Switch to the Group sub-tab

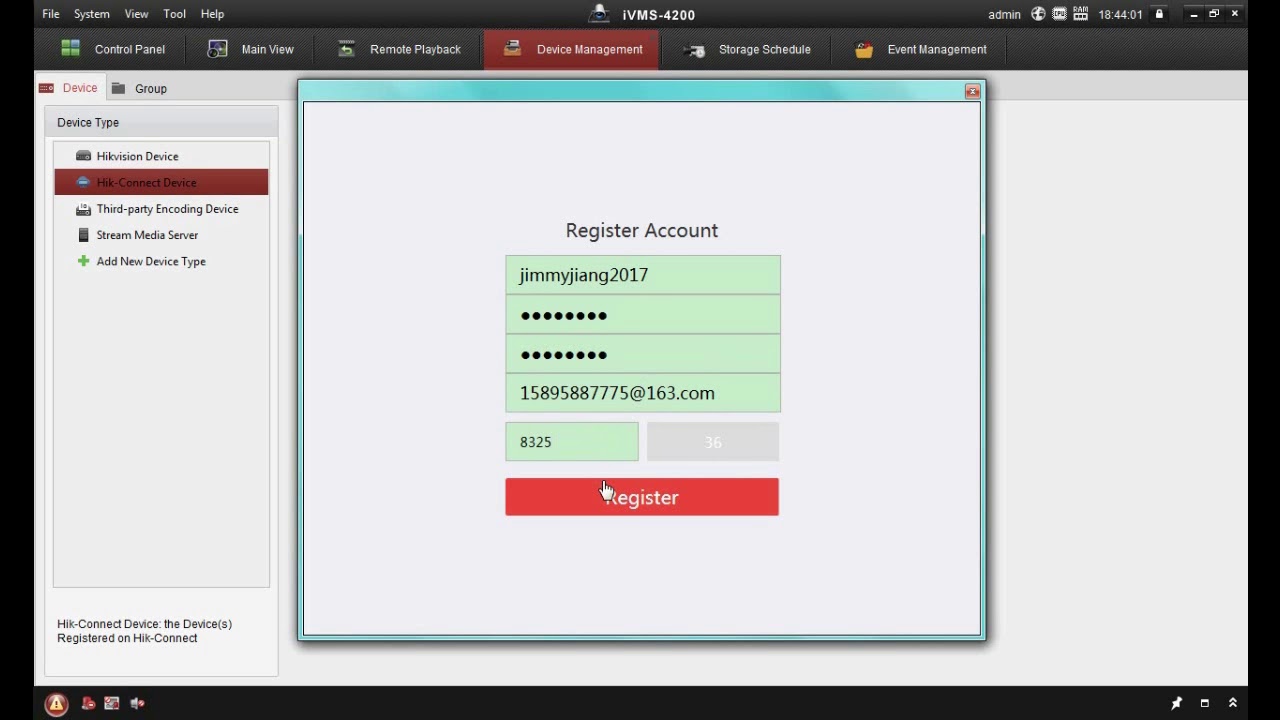click(139, 88)
